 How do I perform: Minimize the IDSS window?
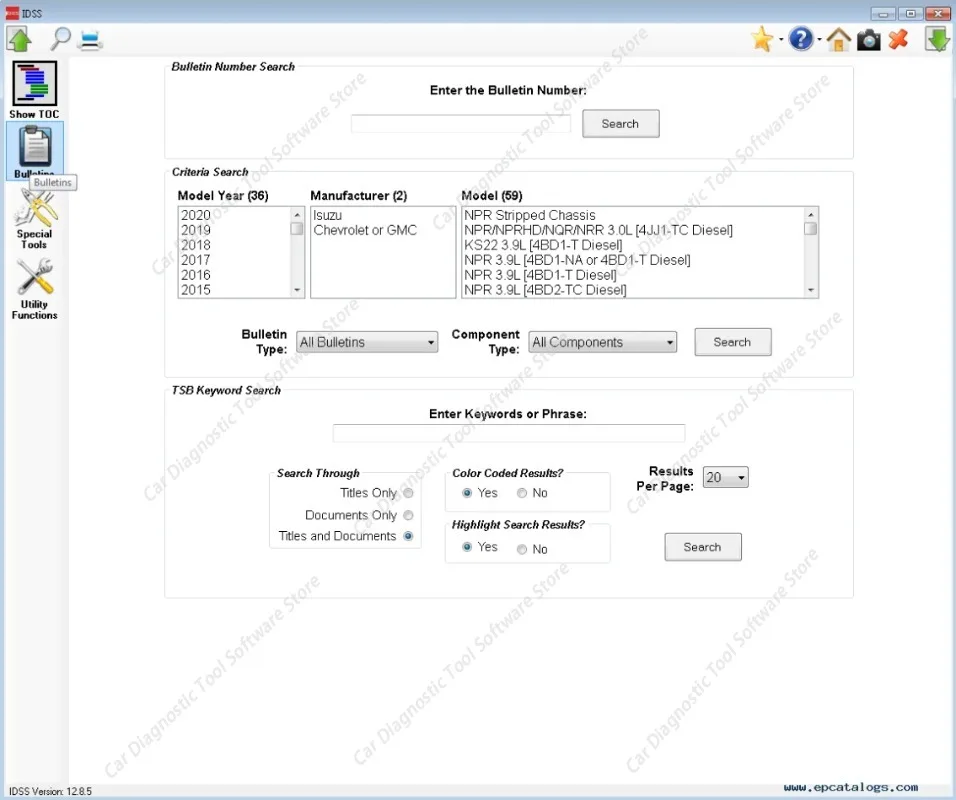click(883, 13)
